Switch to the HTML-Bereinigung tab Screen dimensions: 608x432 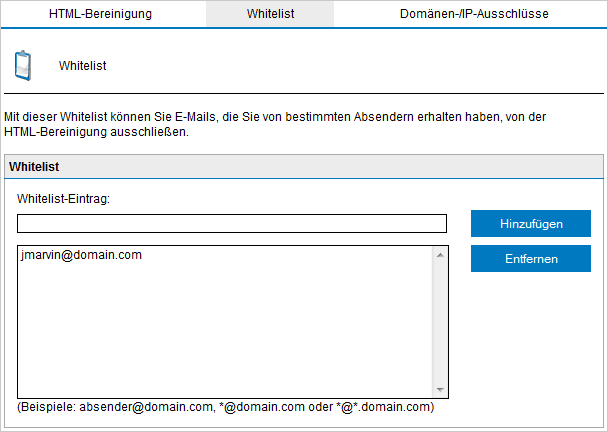click(x=100, y=14)
